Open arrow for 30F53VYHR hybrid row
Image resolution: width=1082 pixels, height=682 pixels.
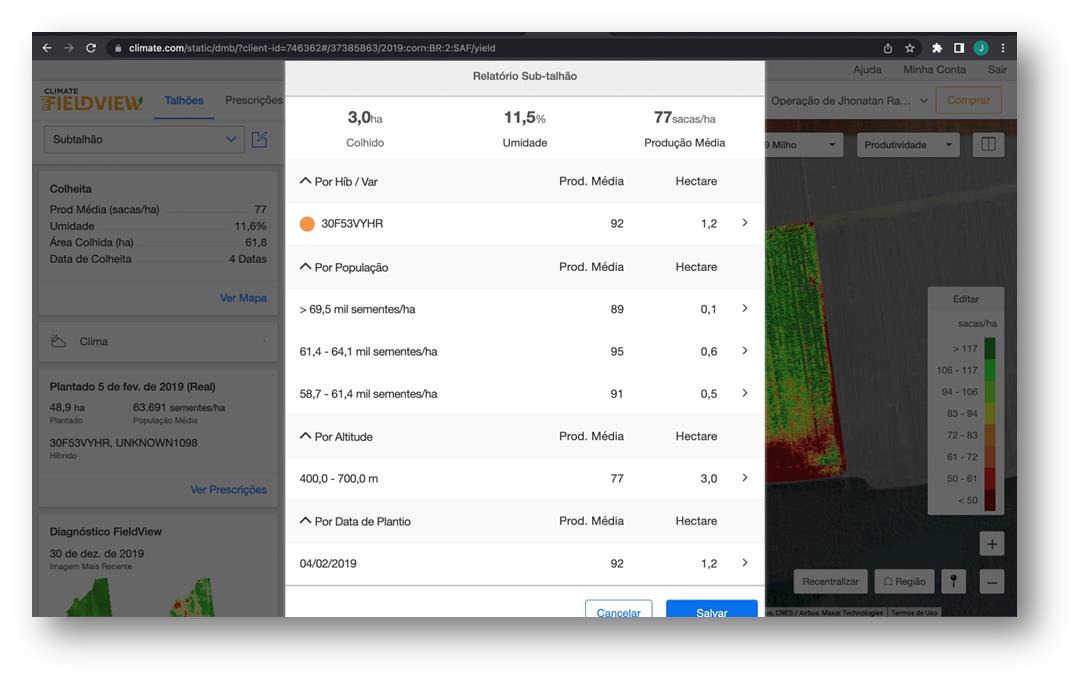click(744, 223)
